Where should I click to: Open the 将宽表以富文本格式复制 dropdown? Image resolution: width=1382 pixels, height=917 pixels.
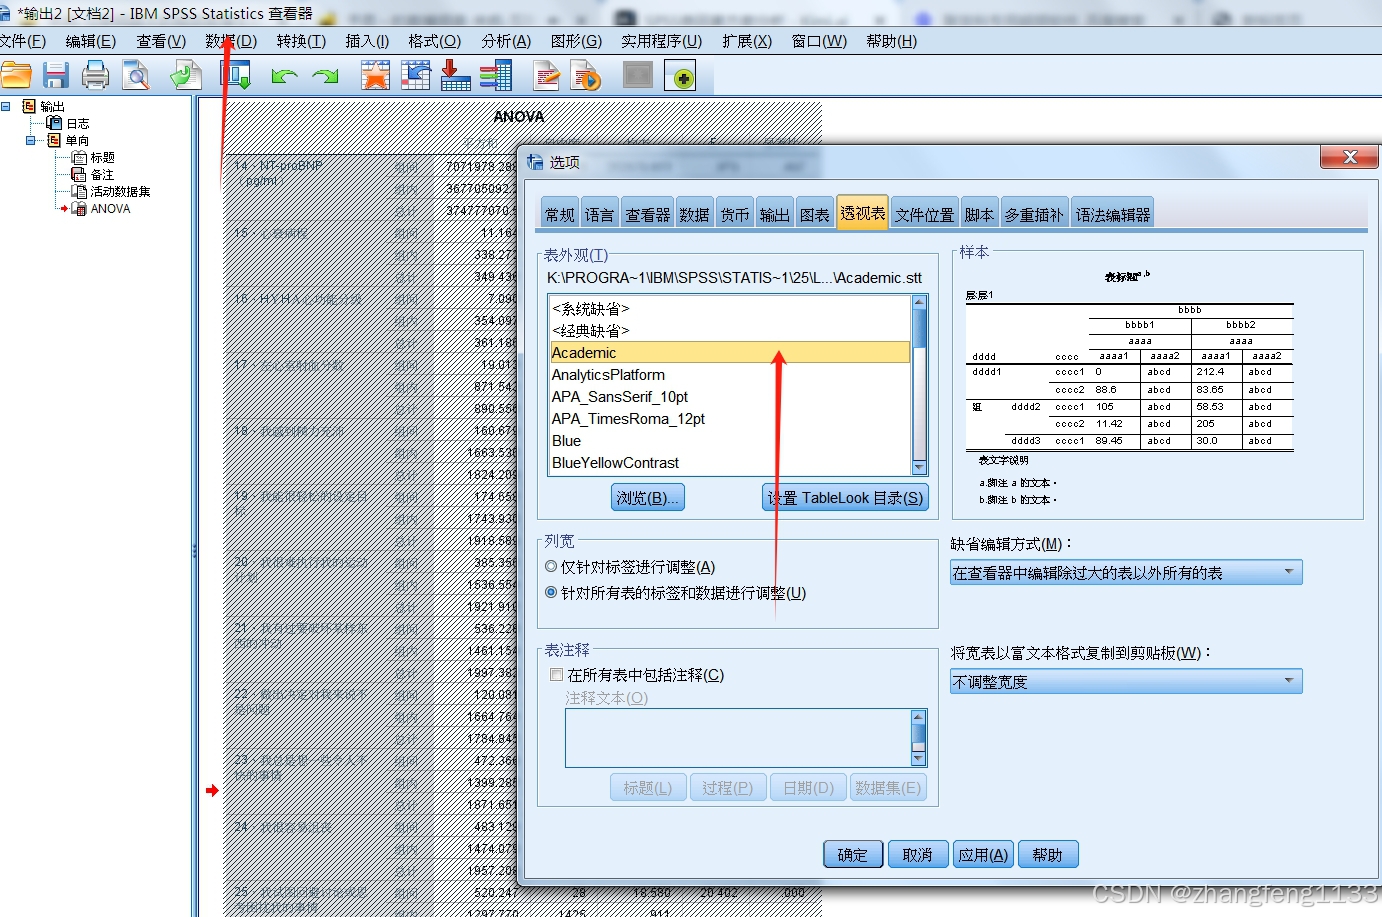click(1126, 681)
